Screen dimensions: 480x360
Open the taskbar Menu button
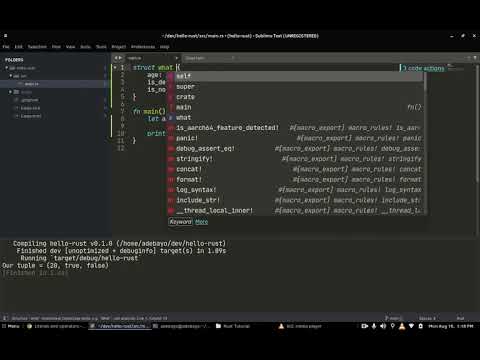[x=11, y=326]
